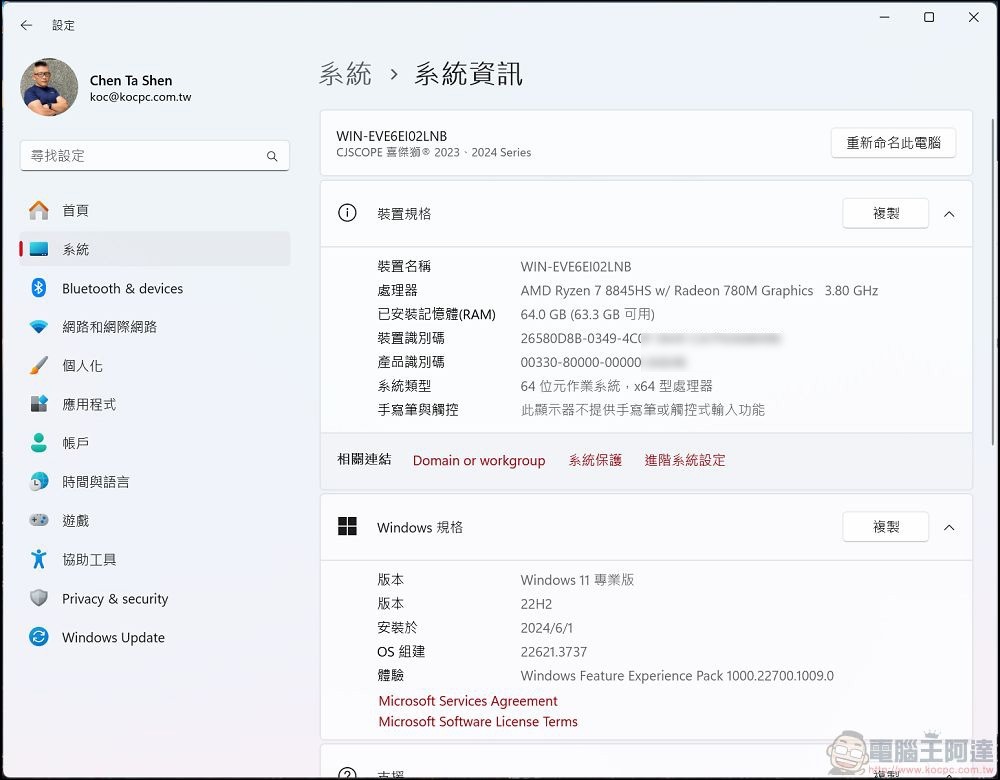
Task: Click the network Wi-Fi icon
Action: click(x=39, y=327)
